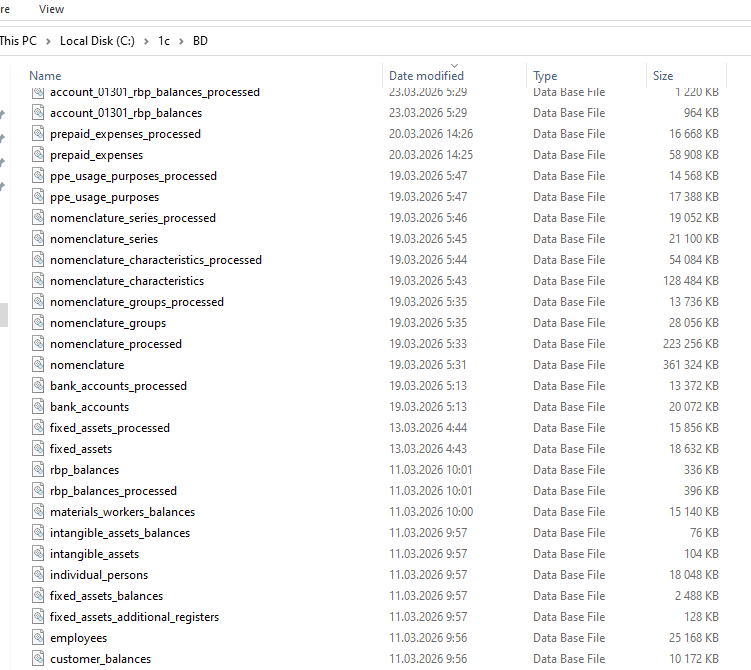Image resolution: width=751 pixels, height=670 pixels.
Task: Click the 76 KB size value
Action: (704, 533)
